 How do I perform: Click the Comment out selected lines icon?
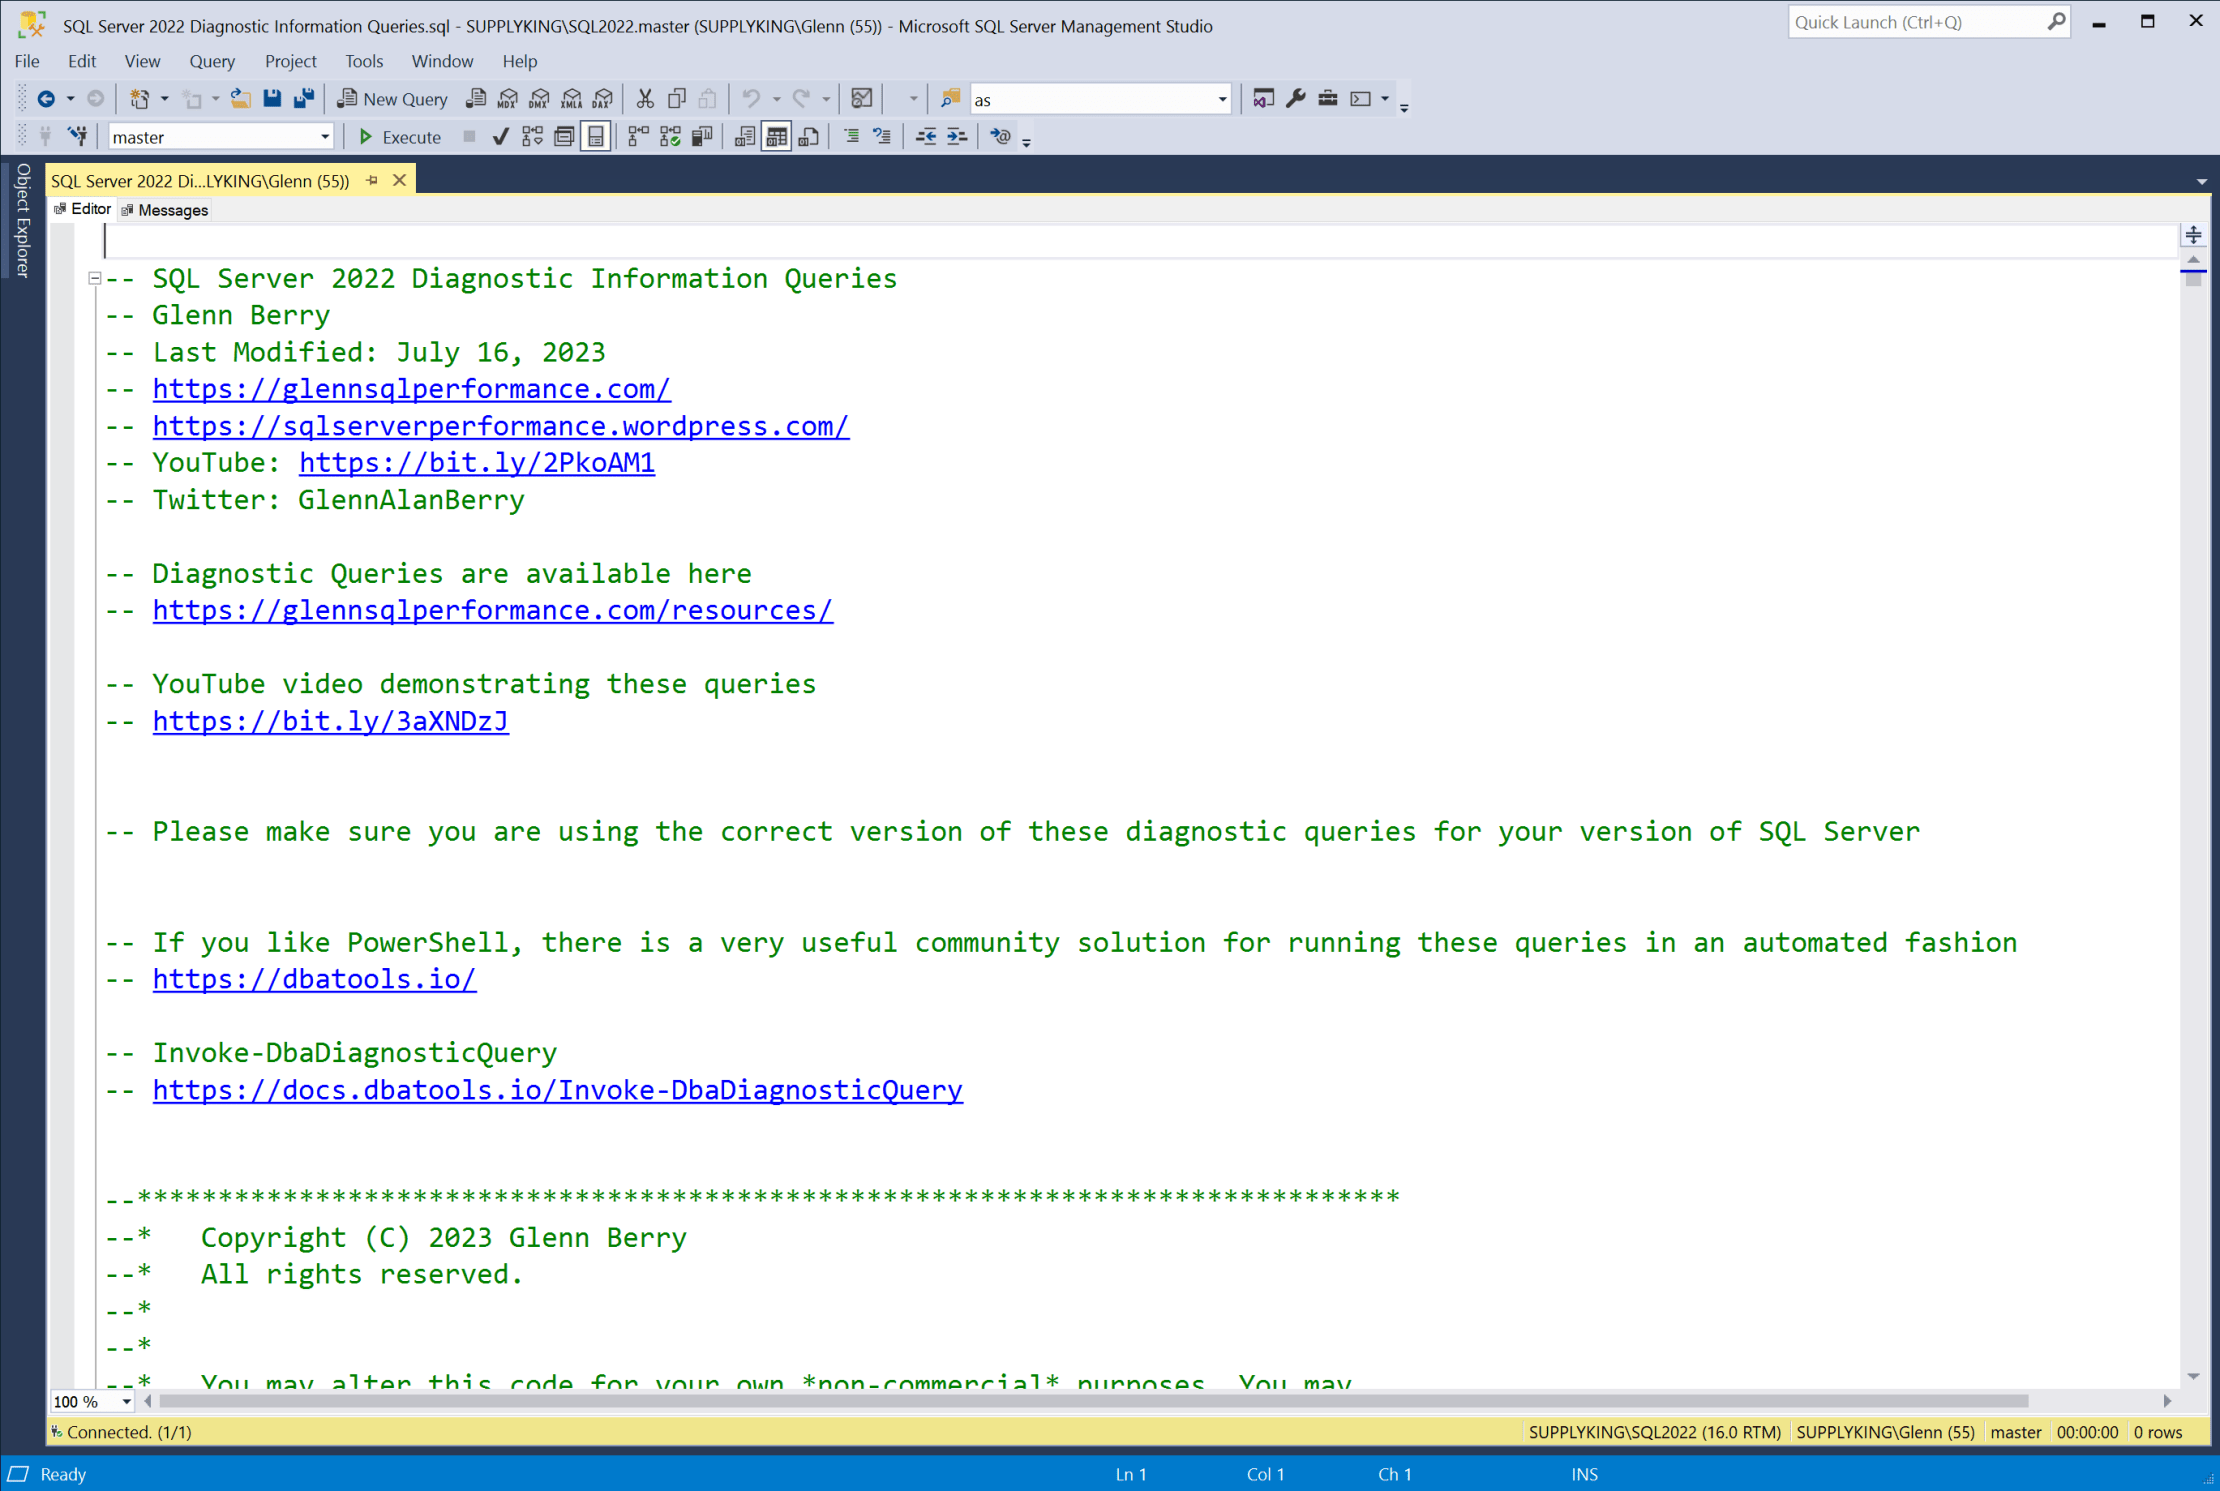tap(849, 136)
